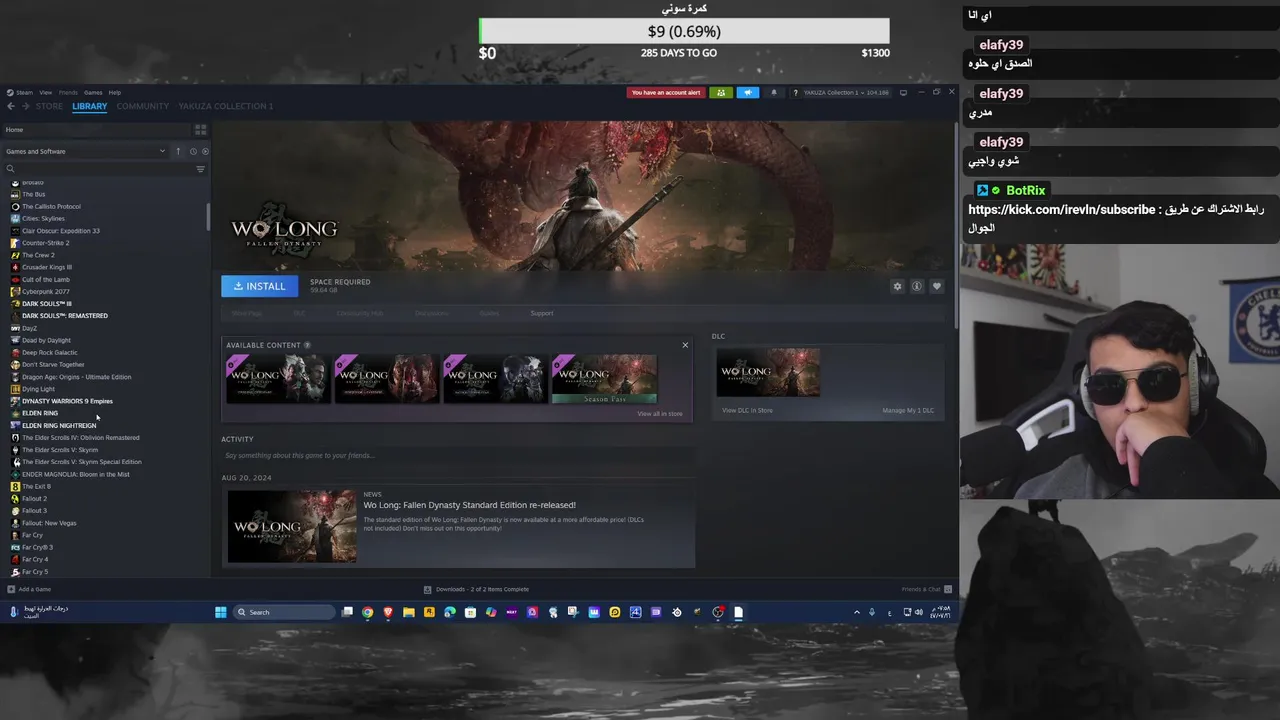Open the Steam menu
Image resolution: width=1280 pixels, height=720 pixels.
[24, 92]
